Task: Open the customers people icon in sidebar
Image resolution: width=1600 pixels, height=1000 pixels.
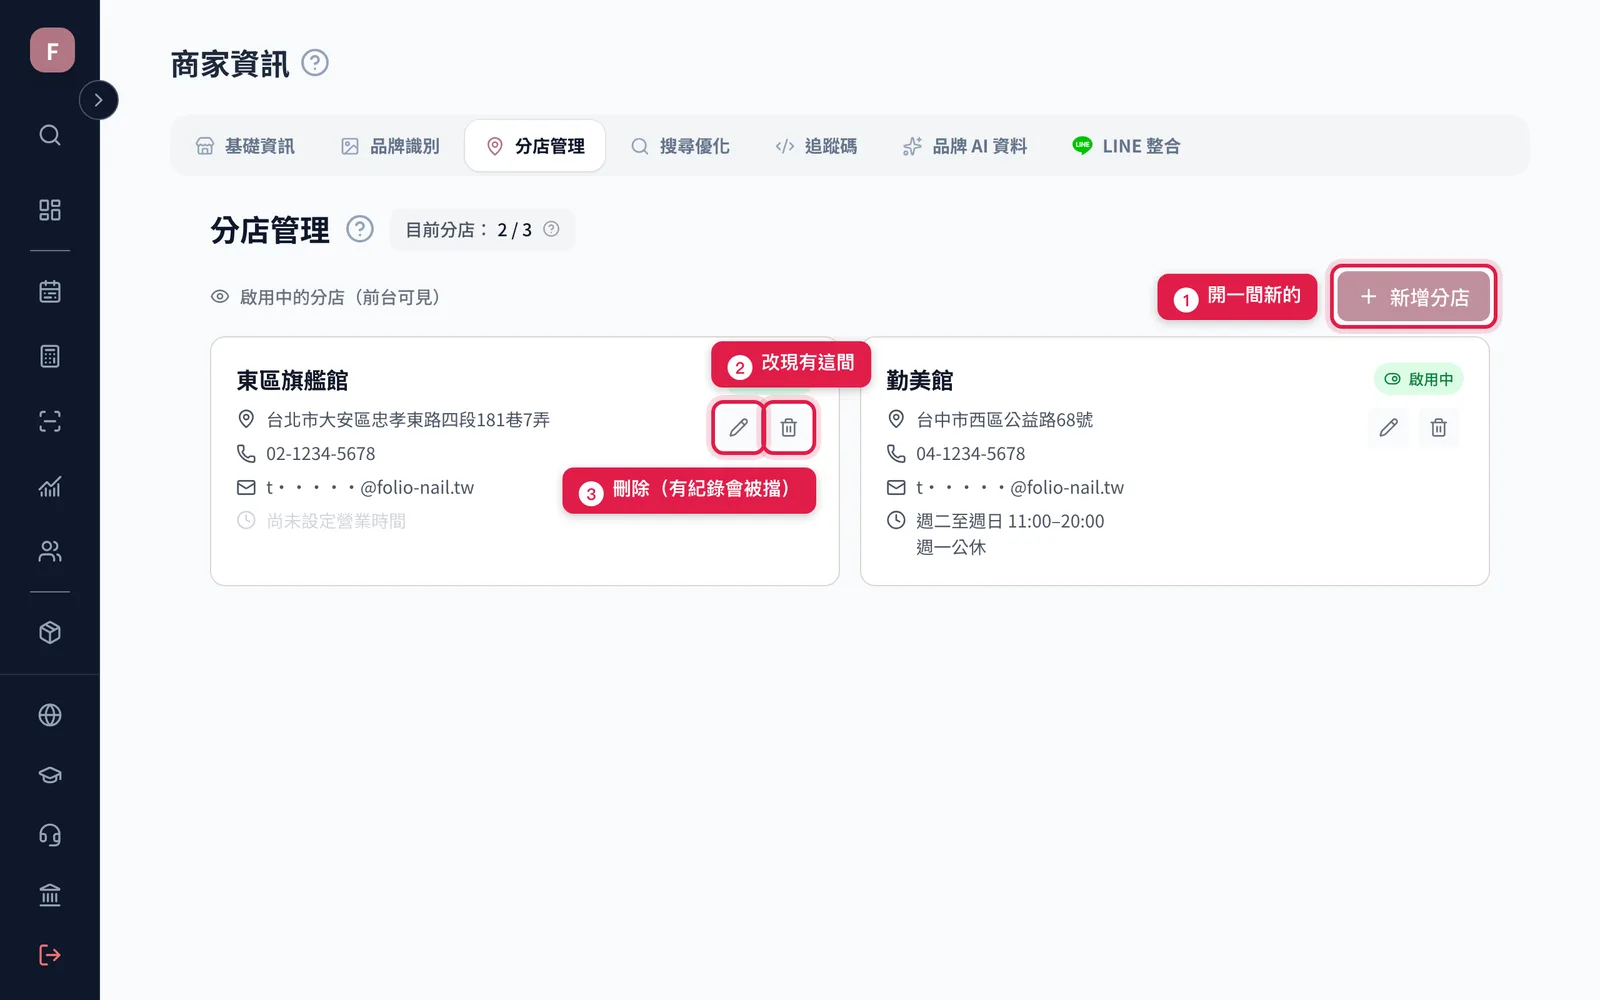Action: point(50,551)
